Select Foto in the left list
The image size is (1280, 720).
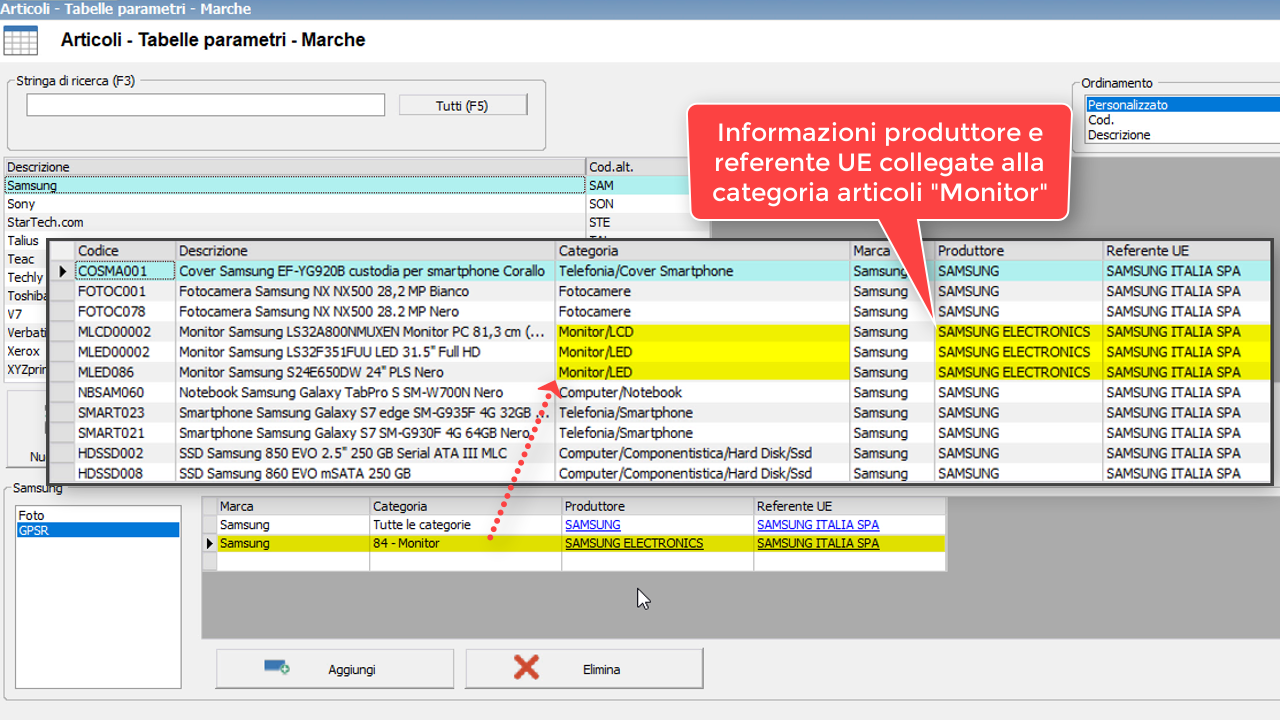(32, 516)
